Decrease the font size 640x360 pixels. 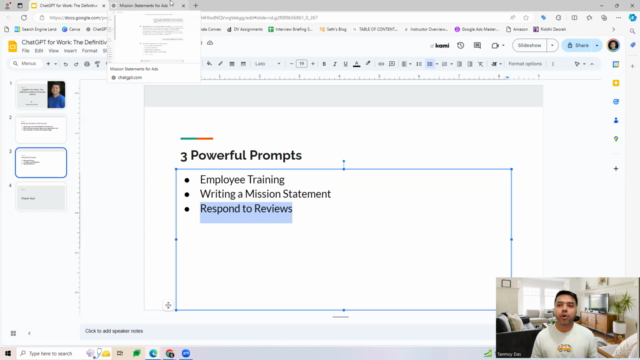tap(291, 64)
